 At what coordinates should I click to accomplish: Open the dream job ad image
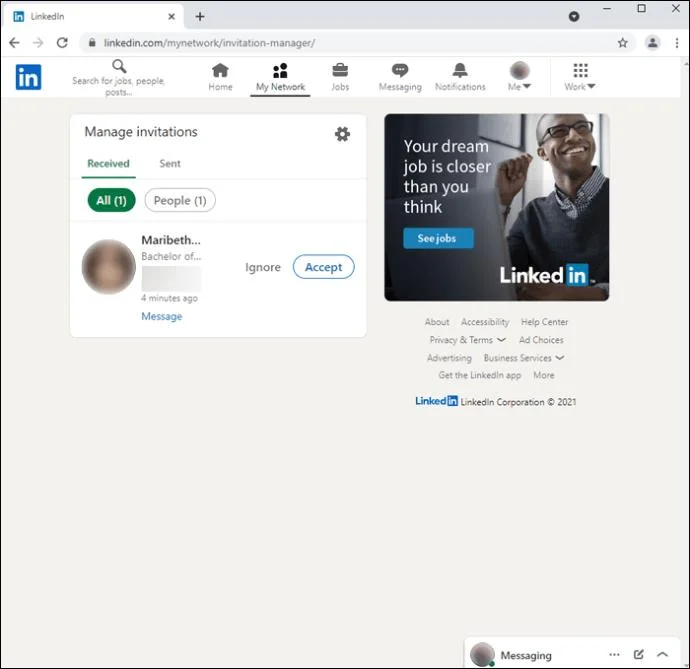point(496,207)
